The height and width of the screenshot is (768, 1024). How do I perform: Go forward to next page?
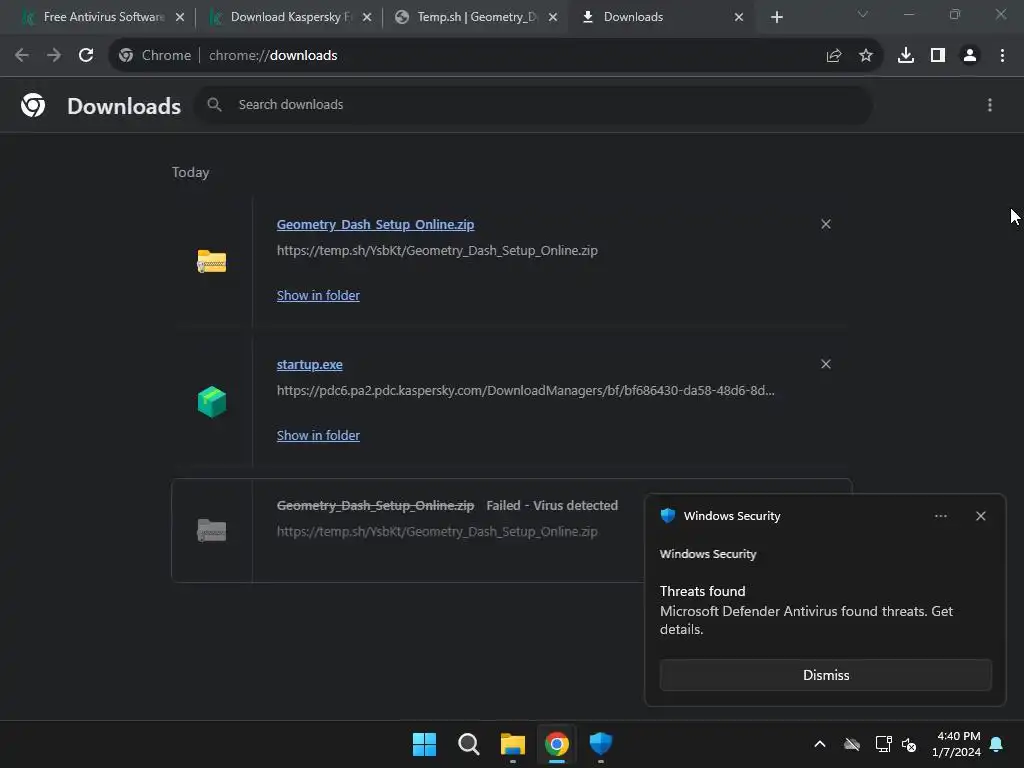[x=54, y=56]
